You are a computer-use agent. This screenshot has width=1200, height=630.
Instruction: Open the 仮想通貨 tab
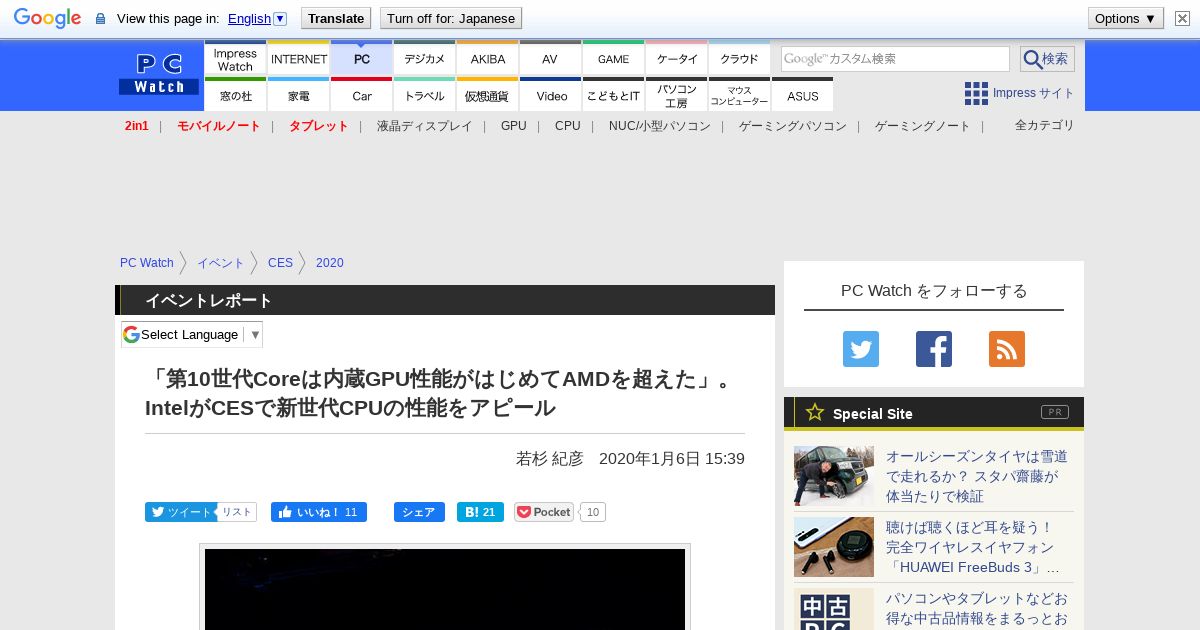[x=488, y=95]
